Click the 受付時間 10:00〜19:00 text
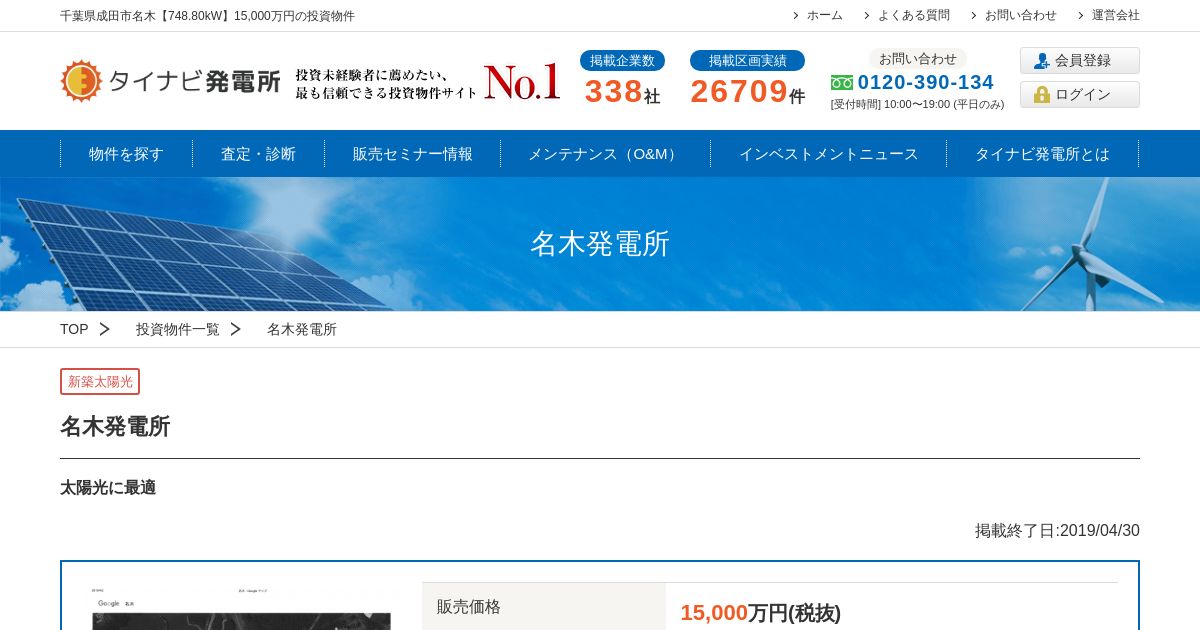1200x630 pixels. coord(917,104)
